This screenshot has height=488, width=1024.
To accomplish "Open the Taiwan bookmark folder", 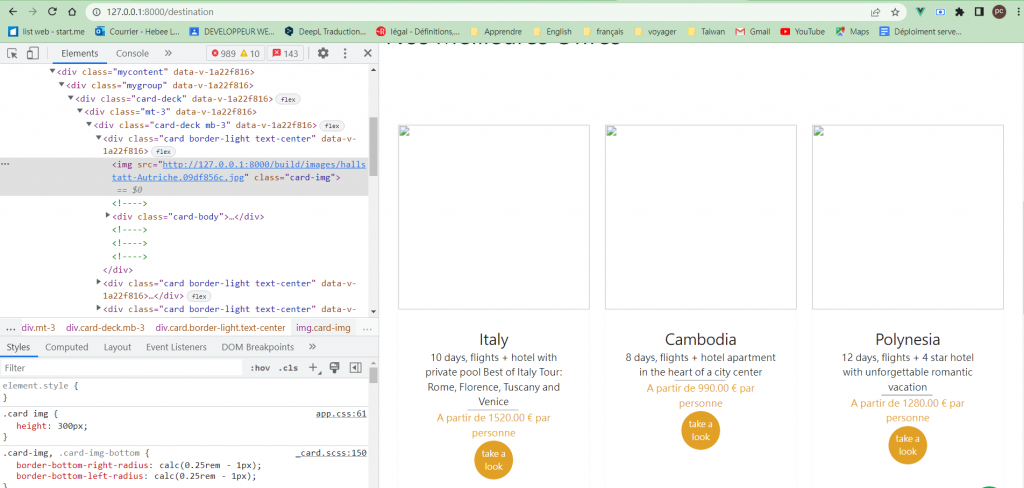I will pyautogui.click(x=707, y=31).
